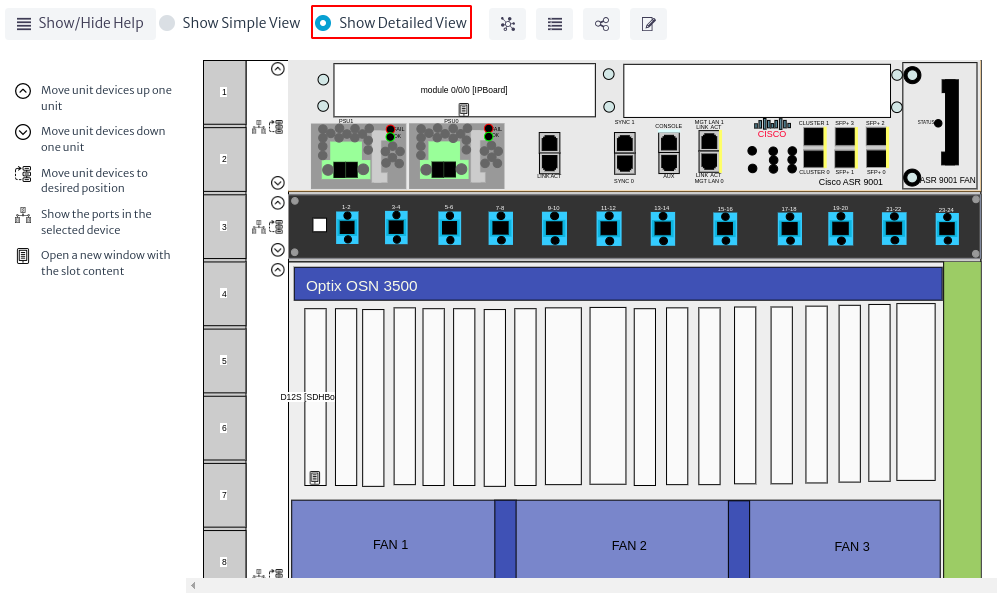Select the FAN 1 module
Image resolution: width=997 pixels, height=607 pixels.
pyautogui.click(x=392, y=539)
